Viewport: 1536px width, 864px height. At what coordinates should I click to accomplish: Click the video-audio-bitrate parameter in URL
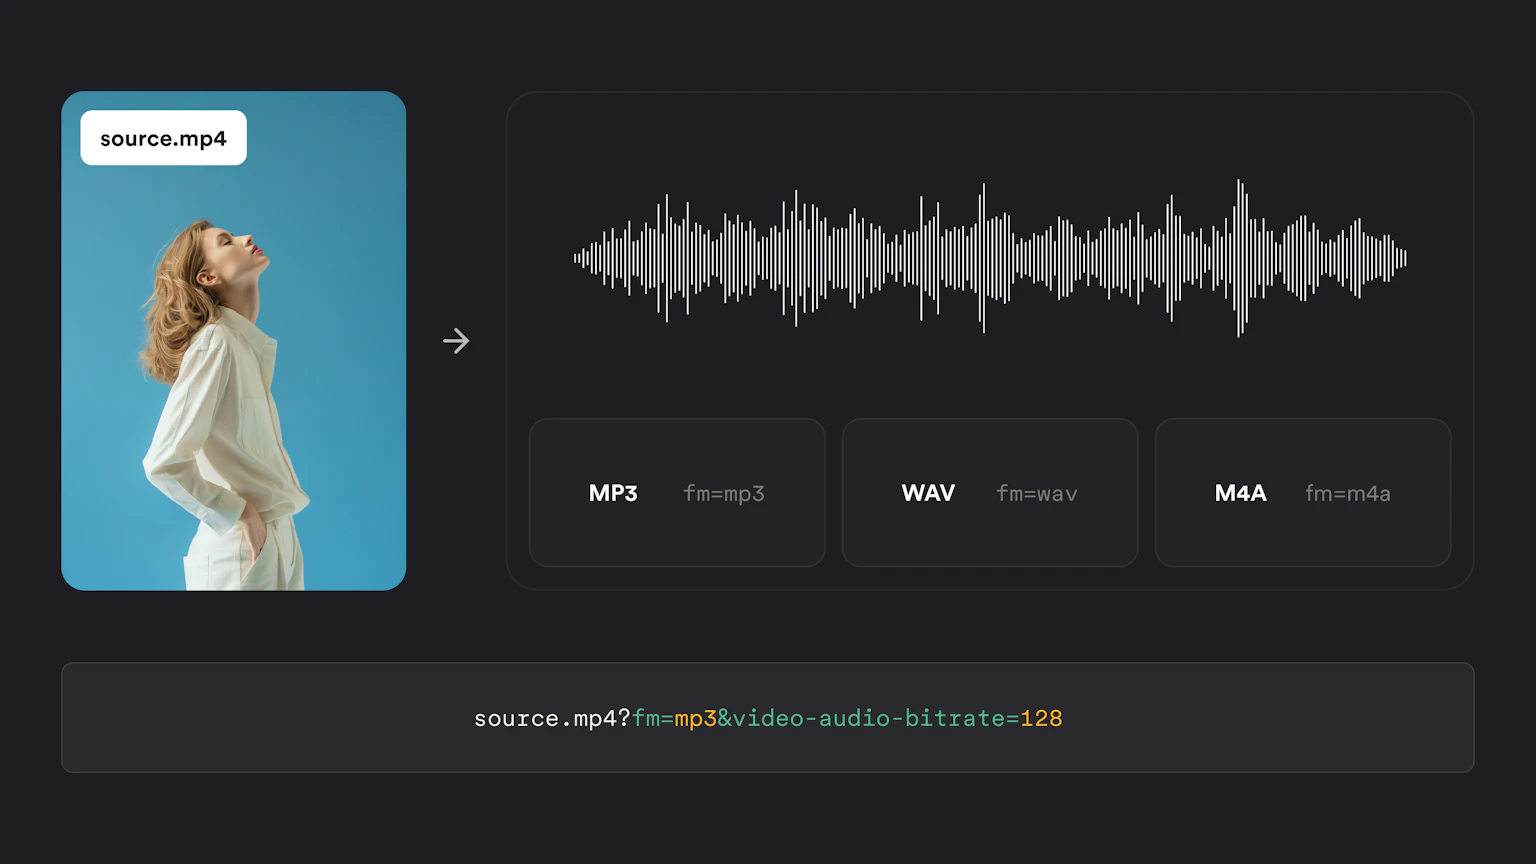[x=869, y=718]
